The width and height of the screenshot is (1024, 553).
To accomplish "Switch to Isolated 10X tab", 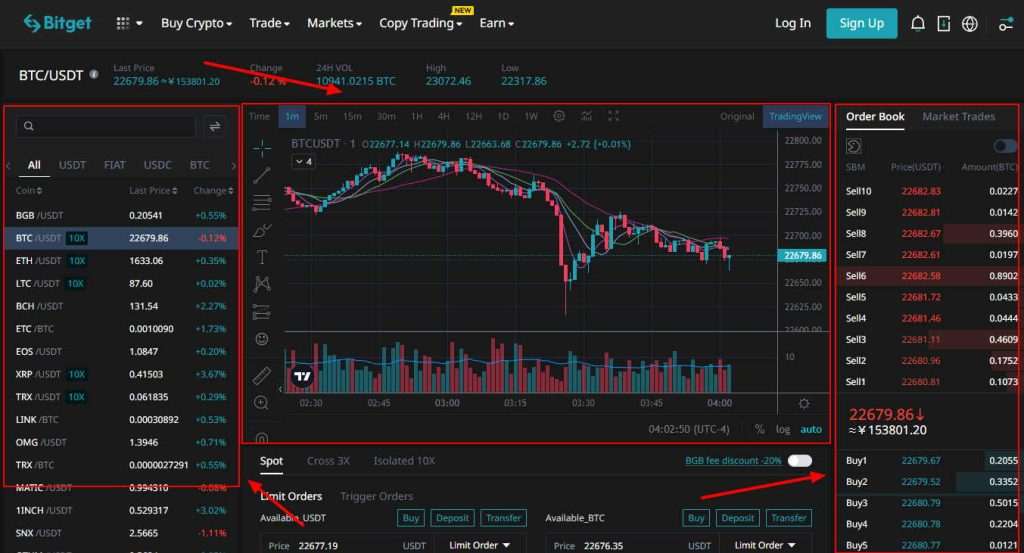I will tap(404, 461).
